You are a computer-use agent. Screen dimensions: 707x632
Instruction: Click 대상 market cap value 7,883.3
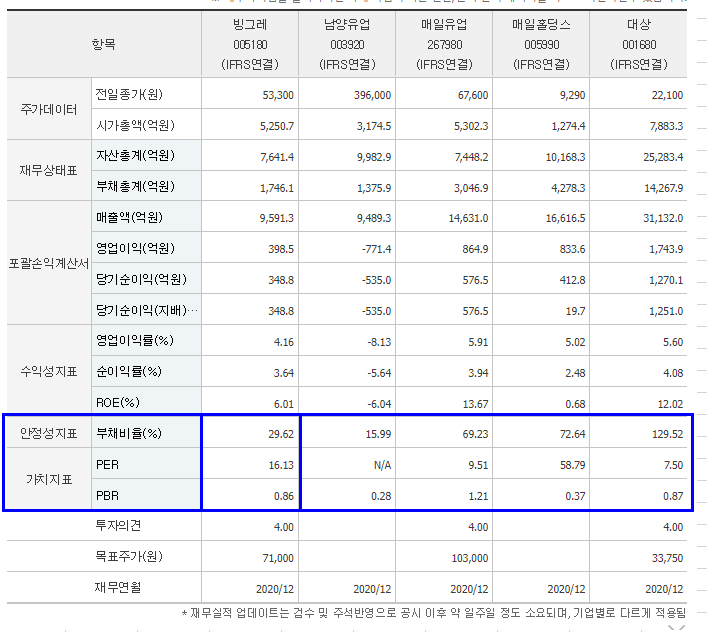coord(666,126)
